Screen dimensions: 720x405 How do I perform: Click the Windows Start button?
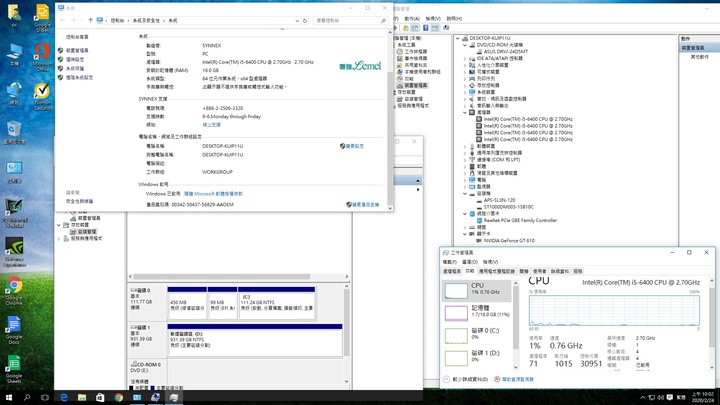pyautogui.click(x=8, y=397)
